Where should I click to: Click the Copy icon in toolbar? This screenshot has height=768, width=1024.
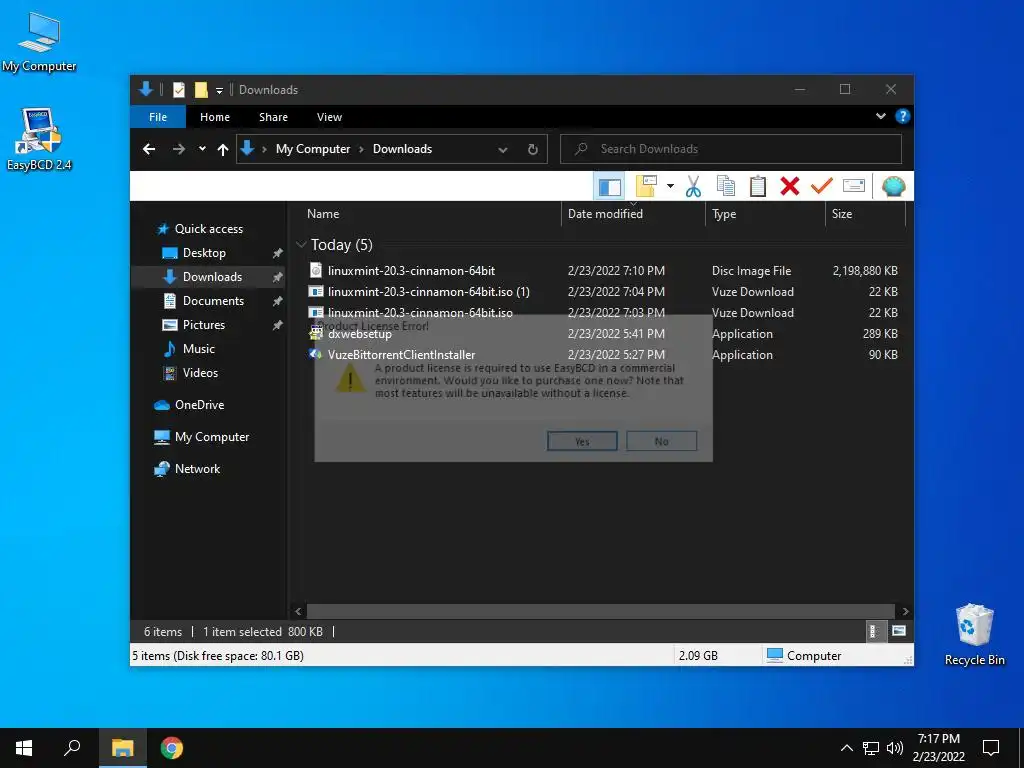(x=726, y=187)
